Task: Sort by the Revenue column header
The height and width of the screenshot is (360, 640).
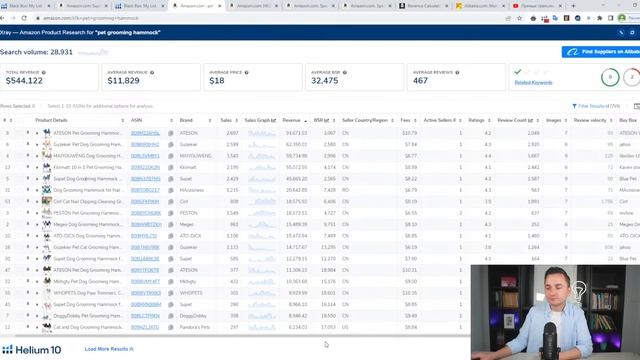Action: 291,120
